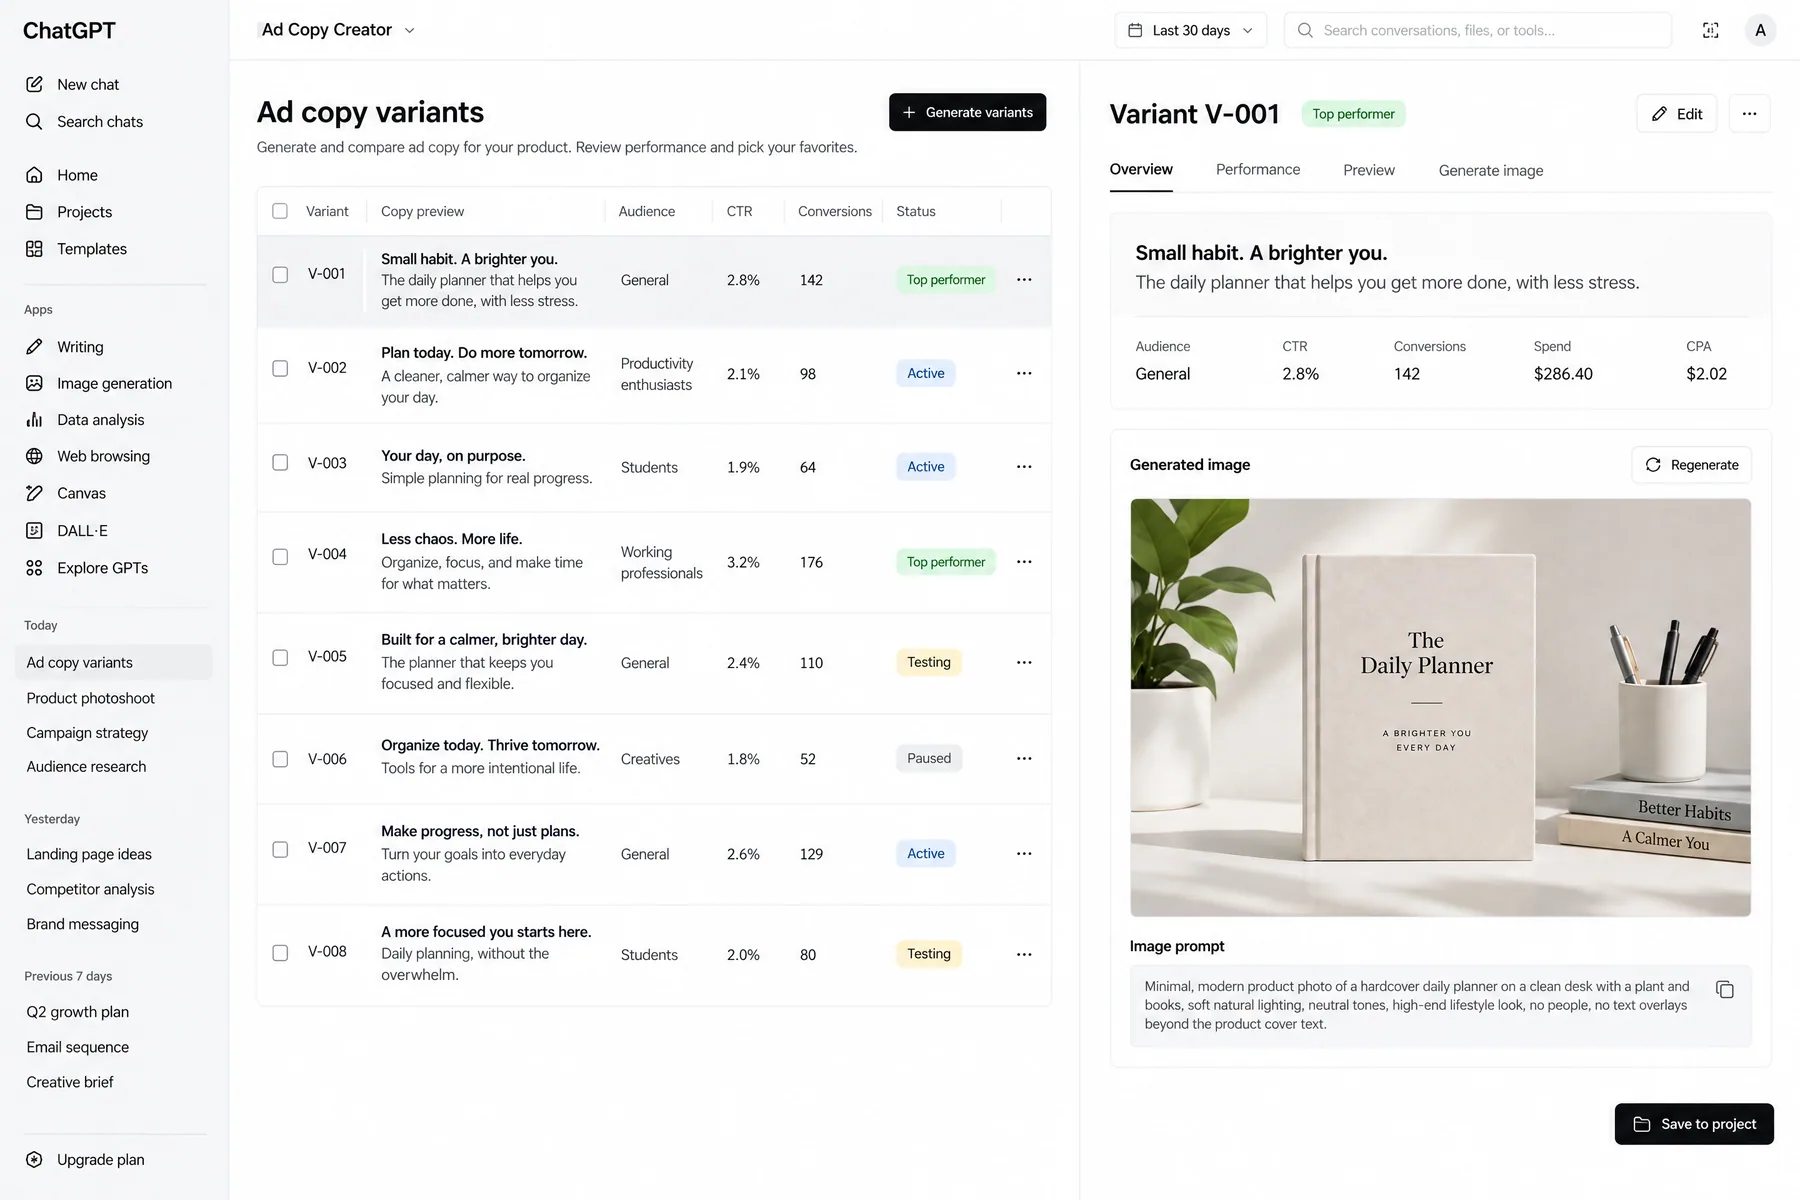Click the search conversations input field
This screenshot has height=1200, width=1800.
1477,30
